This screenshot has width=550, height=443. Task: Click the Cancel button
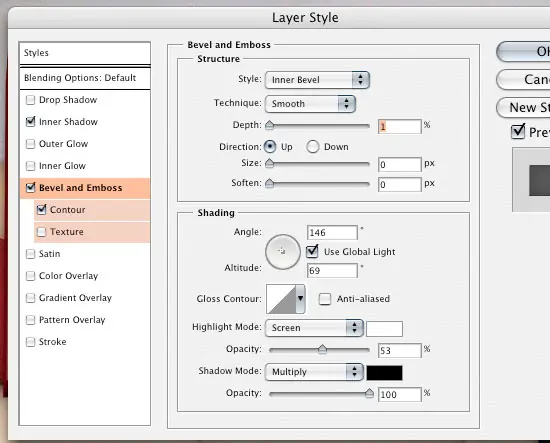click(x=523, y=79)
